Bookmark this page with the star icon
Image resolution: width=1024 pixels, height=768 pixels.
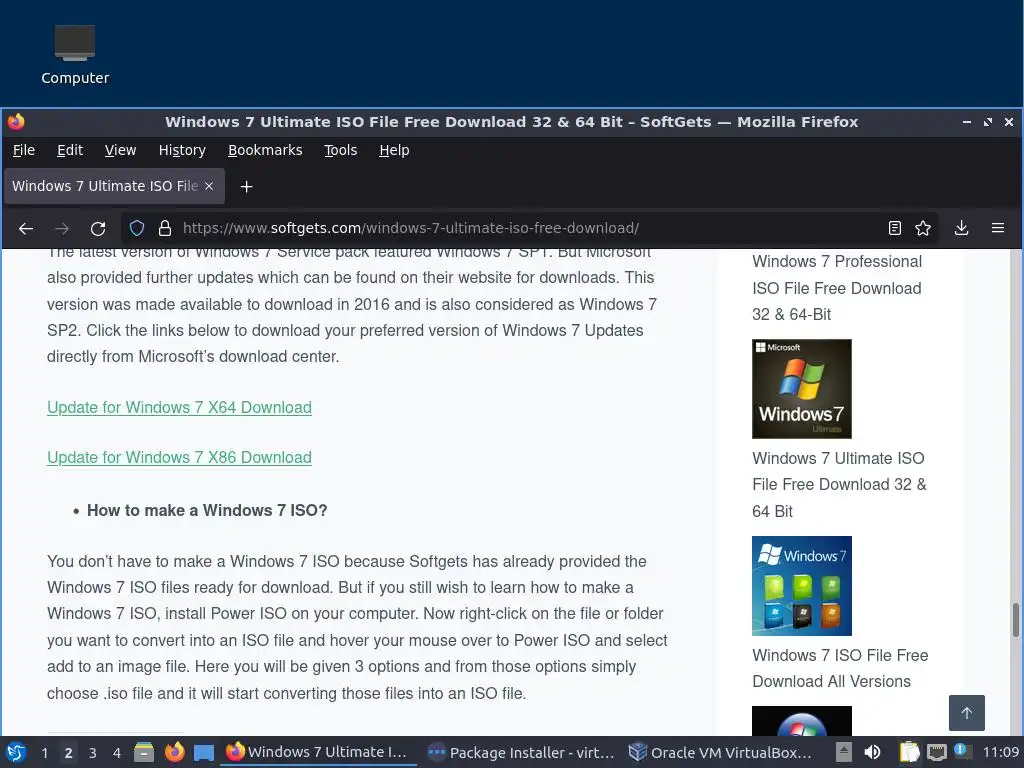pyautogui.click(x=923, y=228)
